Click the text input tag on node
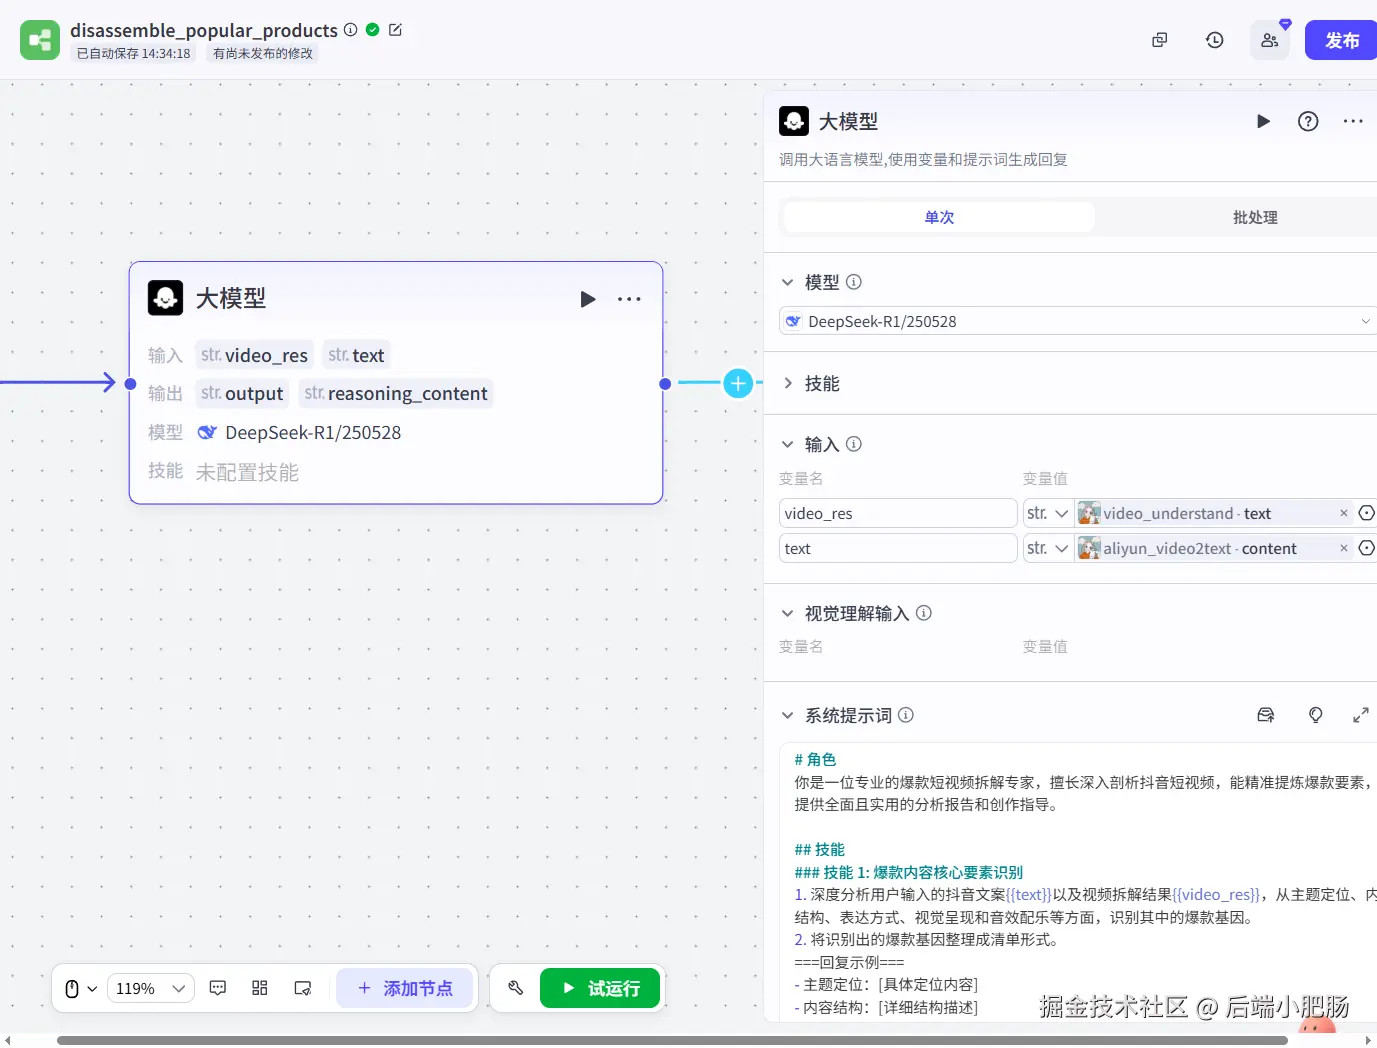Image resolution: width=1377 pixels, height=1048 pixels. [356, 355]
